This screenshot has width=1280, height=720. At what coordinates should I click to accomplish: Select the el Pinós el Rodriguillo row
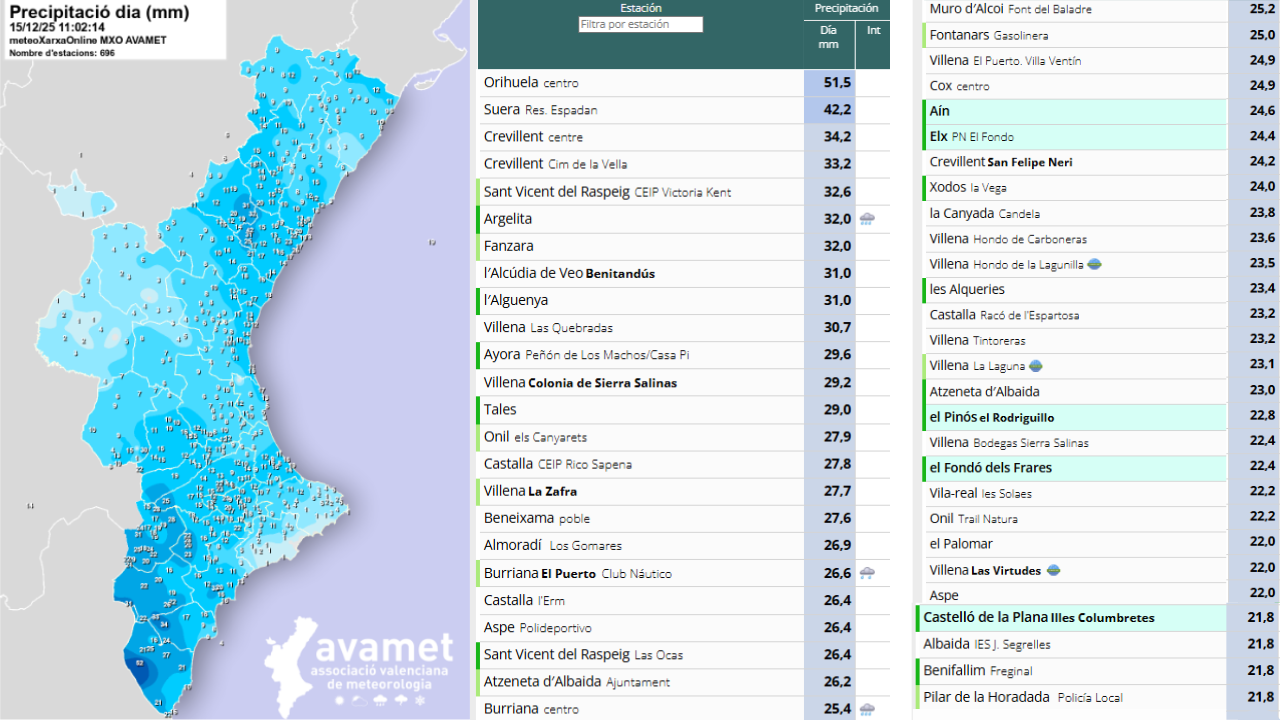pyautogui.click(x=991, y=417)
